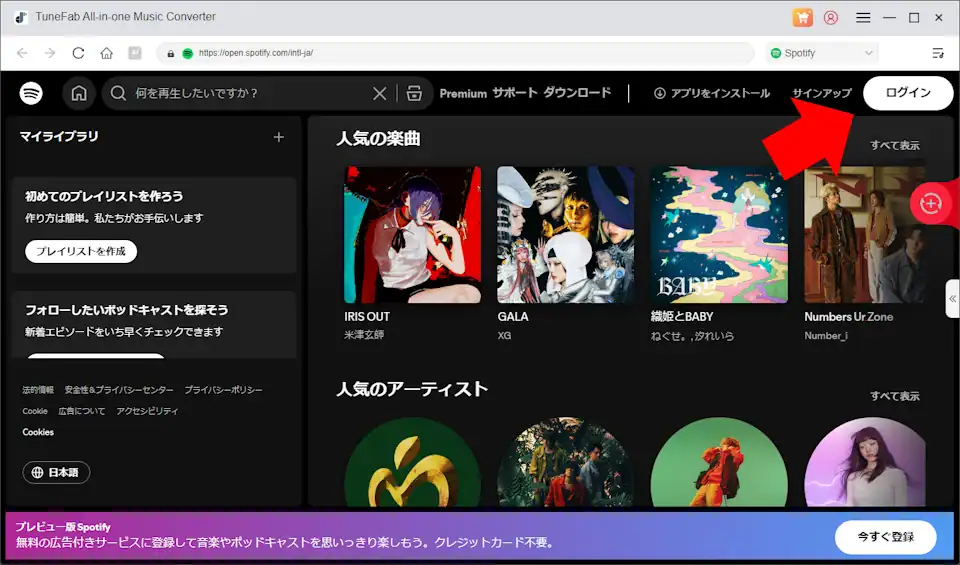Viewport: 960px width, 565px height.
Task: Open the IRIS OUT album thumbnail
Action: click(412, 234)
